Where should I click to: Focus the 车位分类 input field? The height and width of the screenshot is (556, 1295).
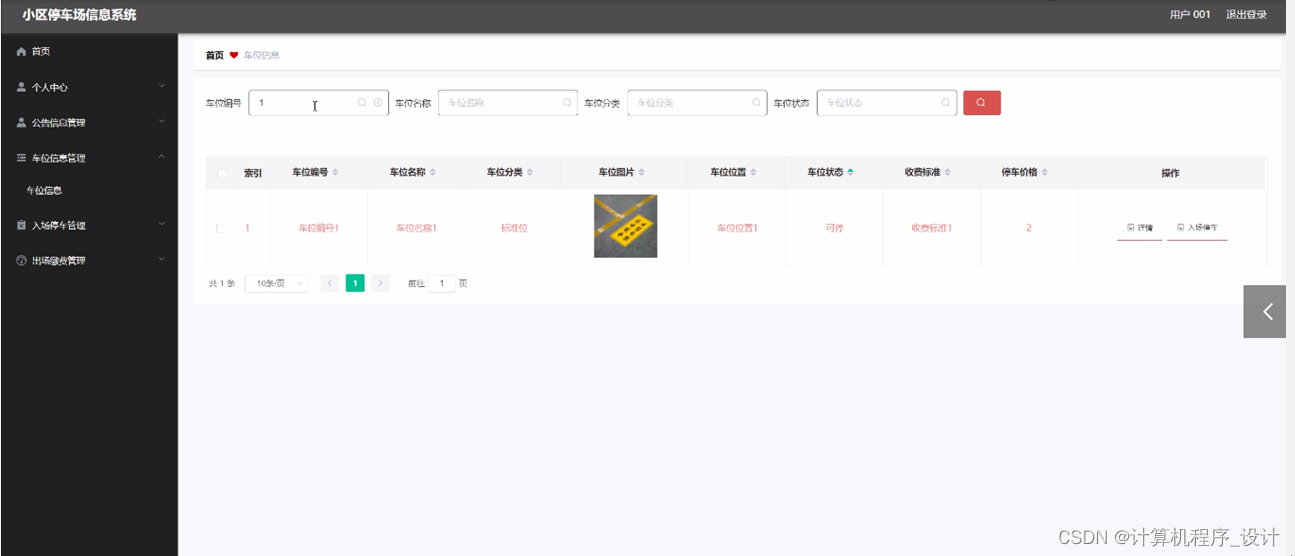(x=697, y=103)
